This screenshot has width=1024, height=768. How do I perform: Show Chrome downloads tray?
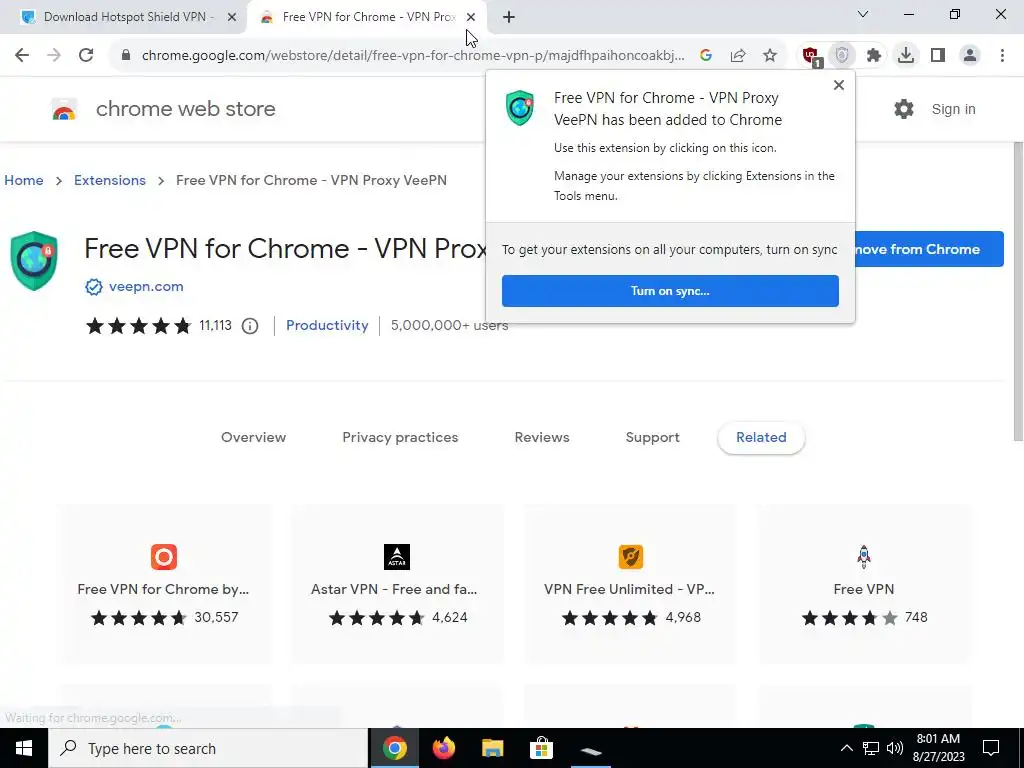click(x=906, y=56)
